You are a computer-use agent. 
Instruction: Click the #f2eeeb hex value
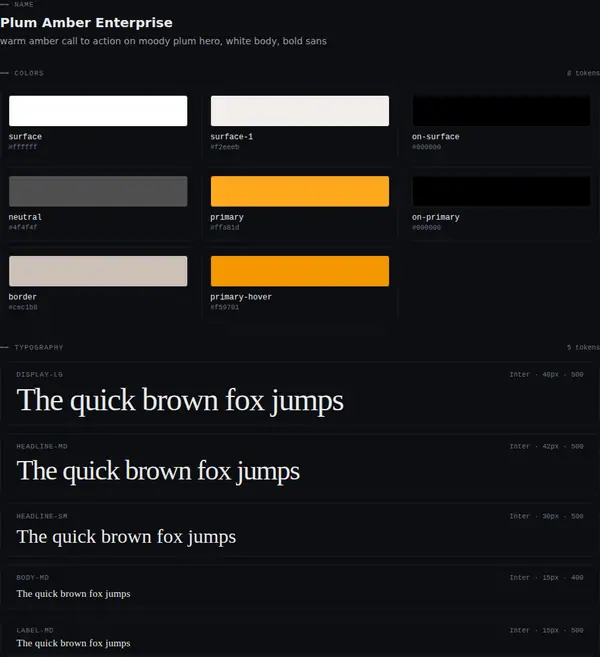225,147
